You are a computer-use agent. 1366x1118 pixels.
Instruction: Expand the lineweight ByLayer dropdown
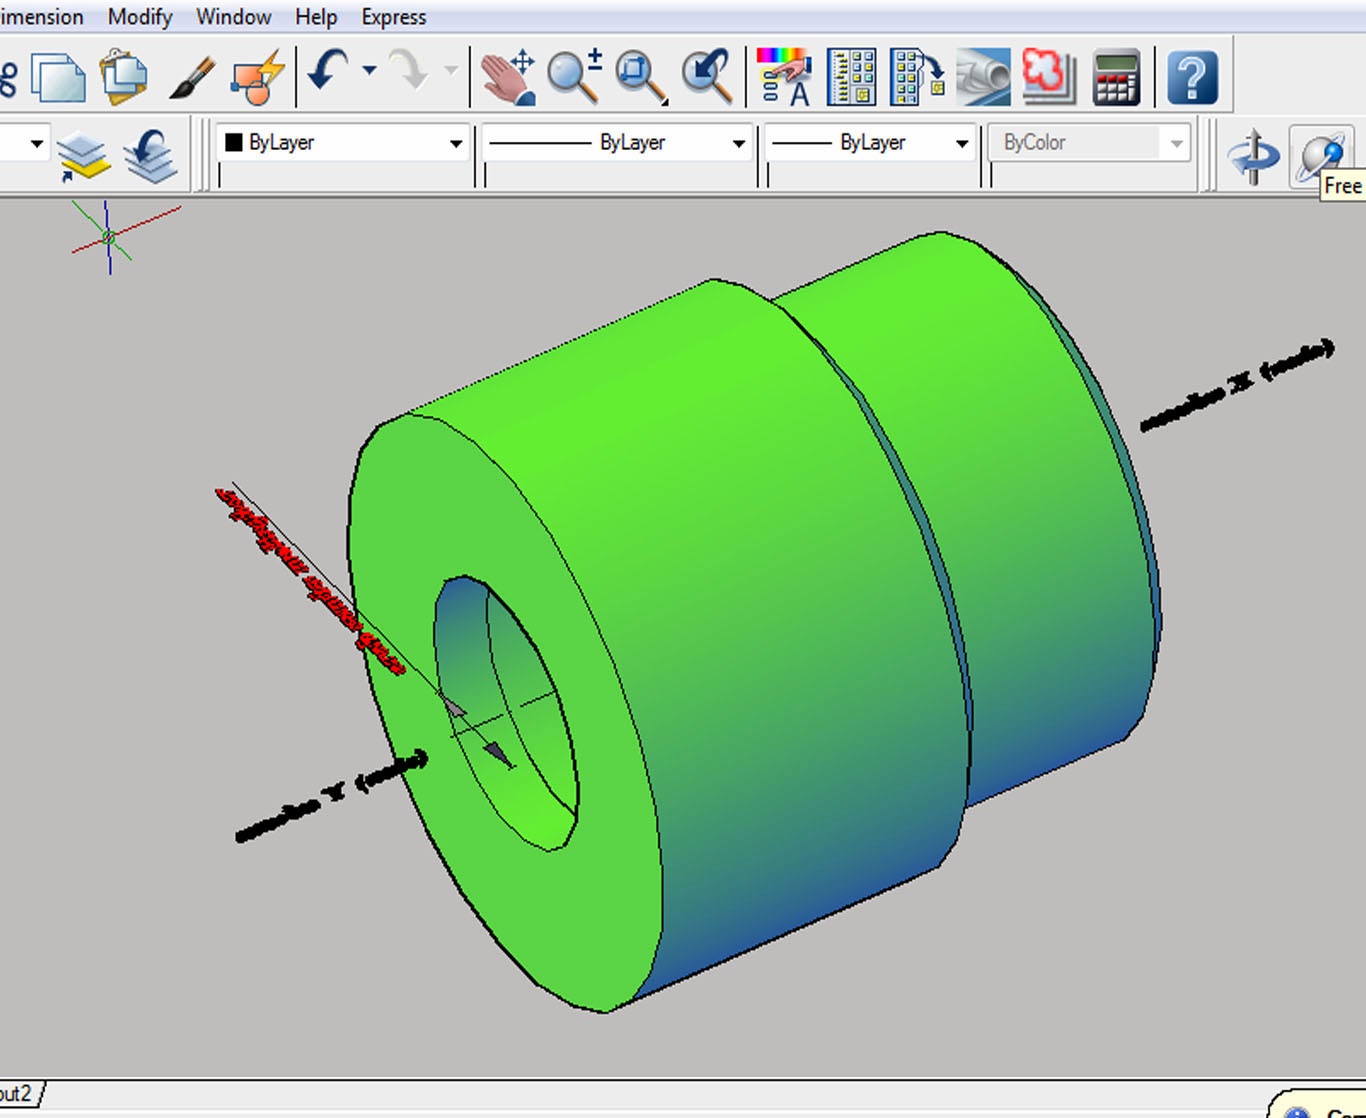point(960,142)
